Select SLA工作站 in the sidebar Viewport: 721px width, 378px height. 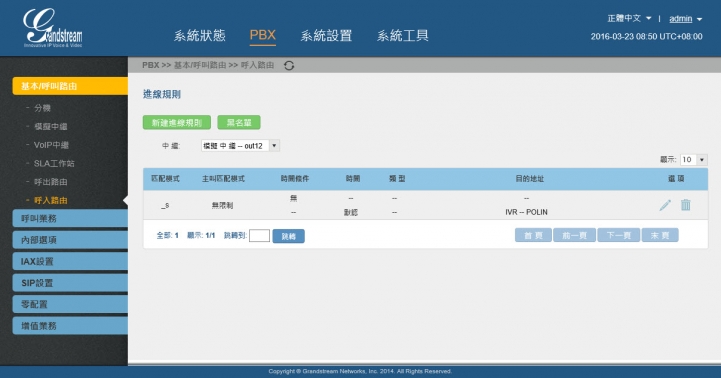pos(54,163)
